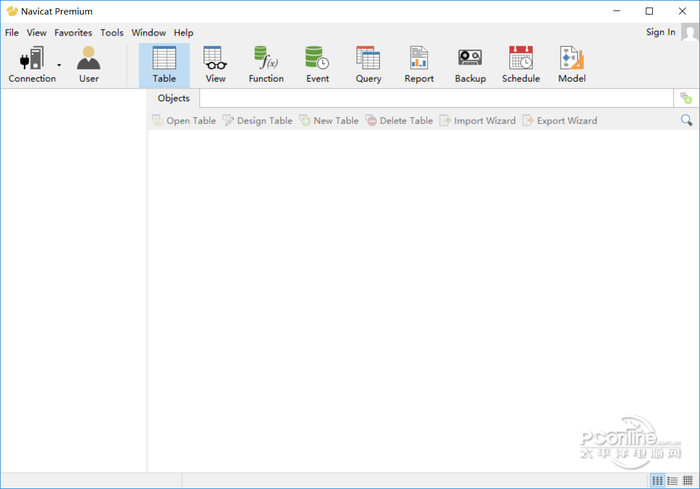Click the search magnifier icon
This screenshot has height=489, width=700.
pyautogui.click(x=687, y=120)
